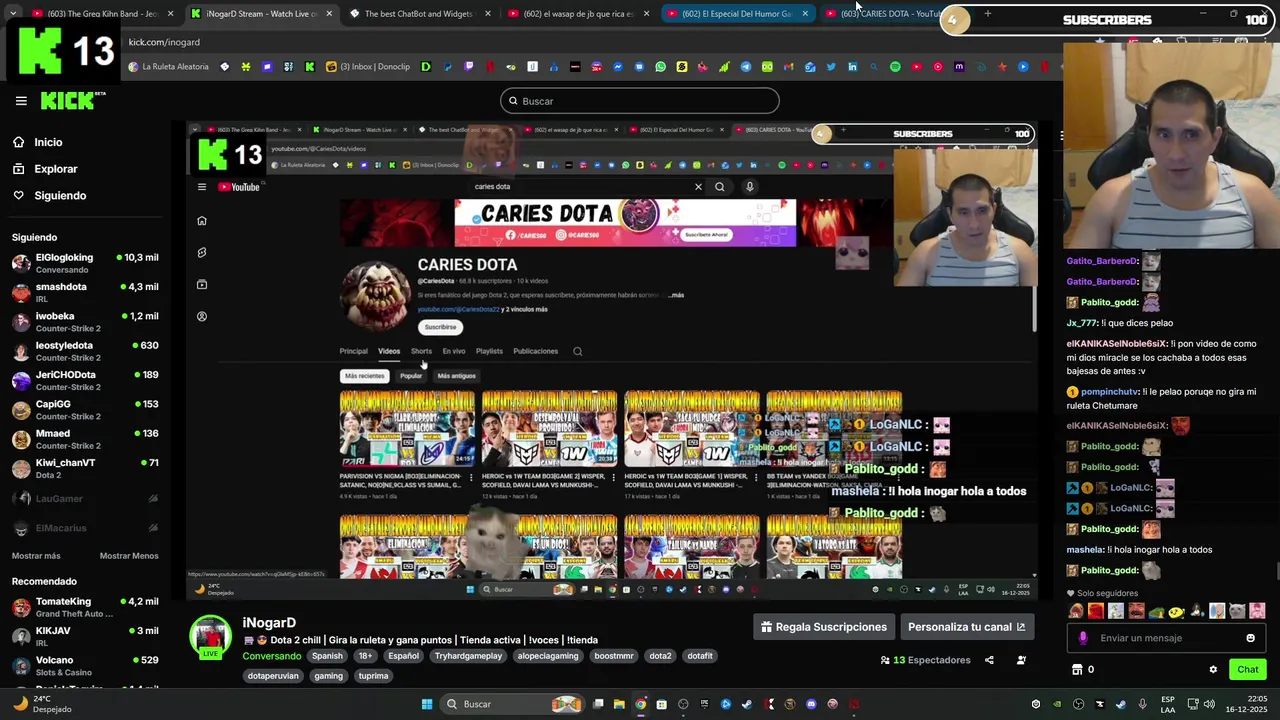The image size is (1280, 720).
Task: Open the Siguiendo page in the sidebar
Action: point(60,195)
